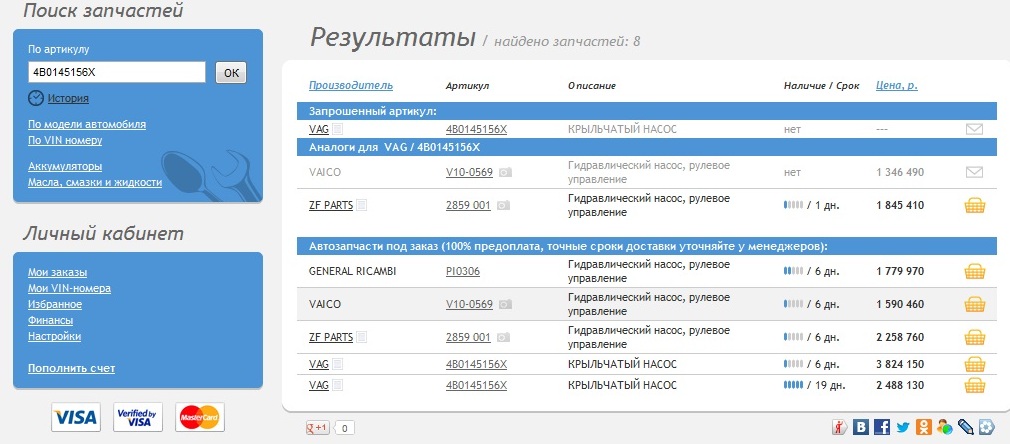The height and width of the screenshot is (444, 1010).
Task: Open photo icon next to V10-0569 analog
Action: (x=506, y=172)
